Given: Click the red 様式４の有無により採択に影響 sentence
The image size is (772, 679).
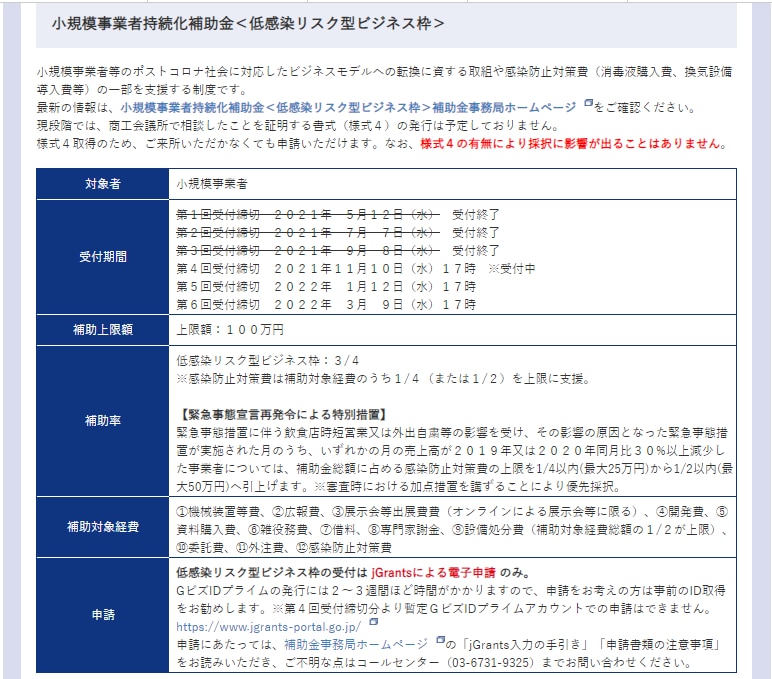Looking at the screenshot, I should click(x=573, y=143).
